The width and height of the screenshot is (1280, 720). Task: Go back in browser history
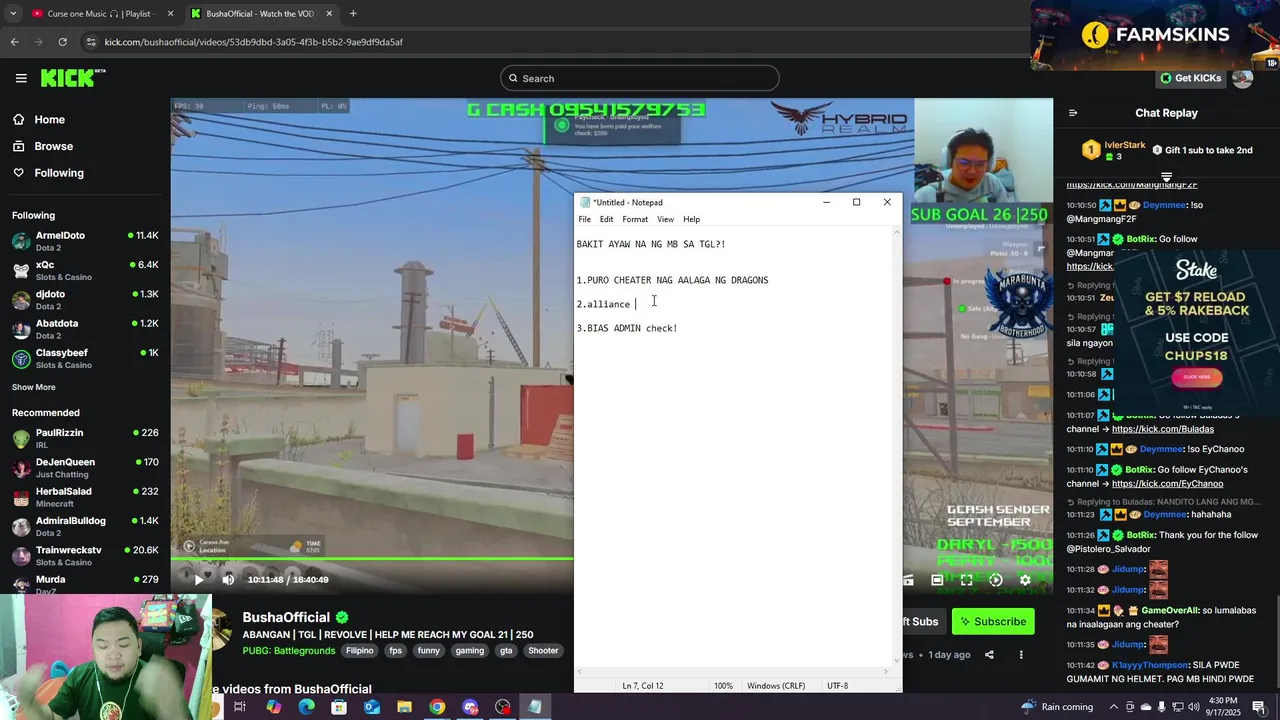14,42
